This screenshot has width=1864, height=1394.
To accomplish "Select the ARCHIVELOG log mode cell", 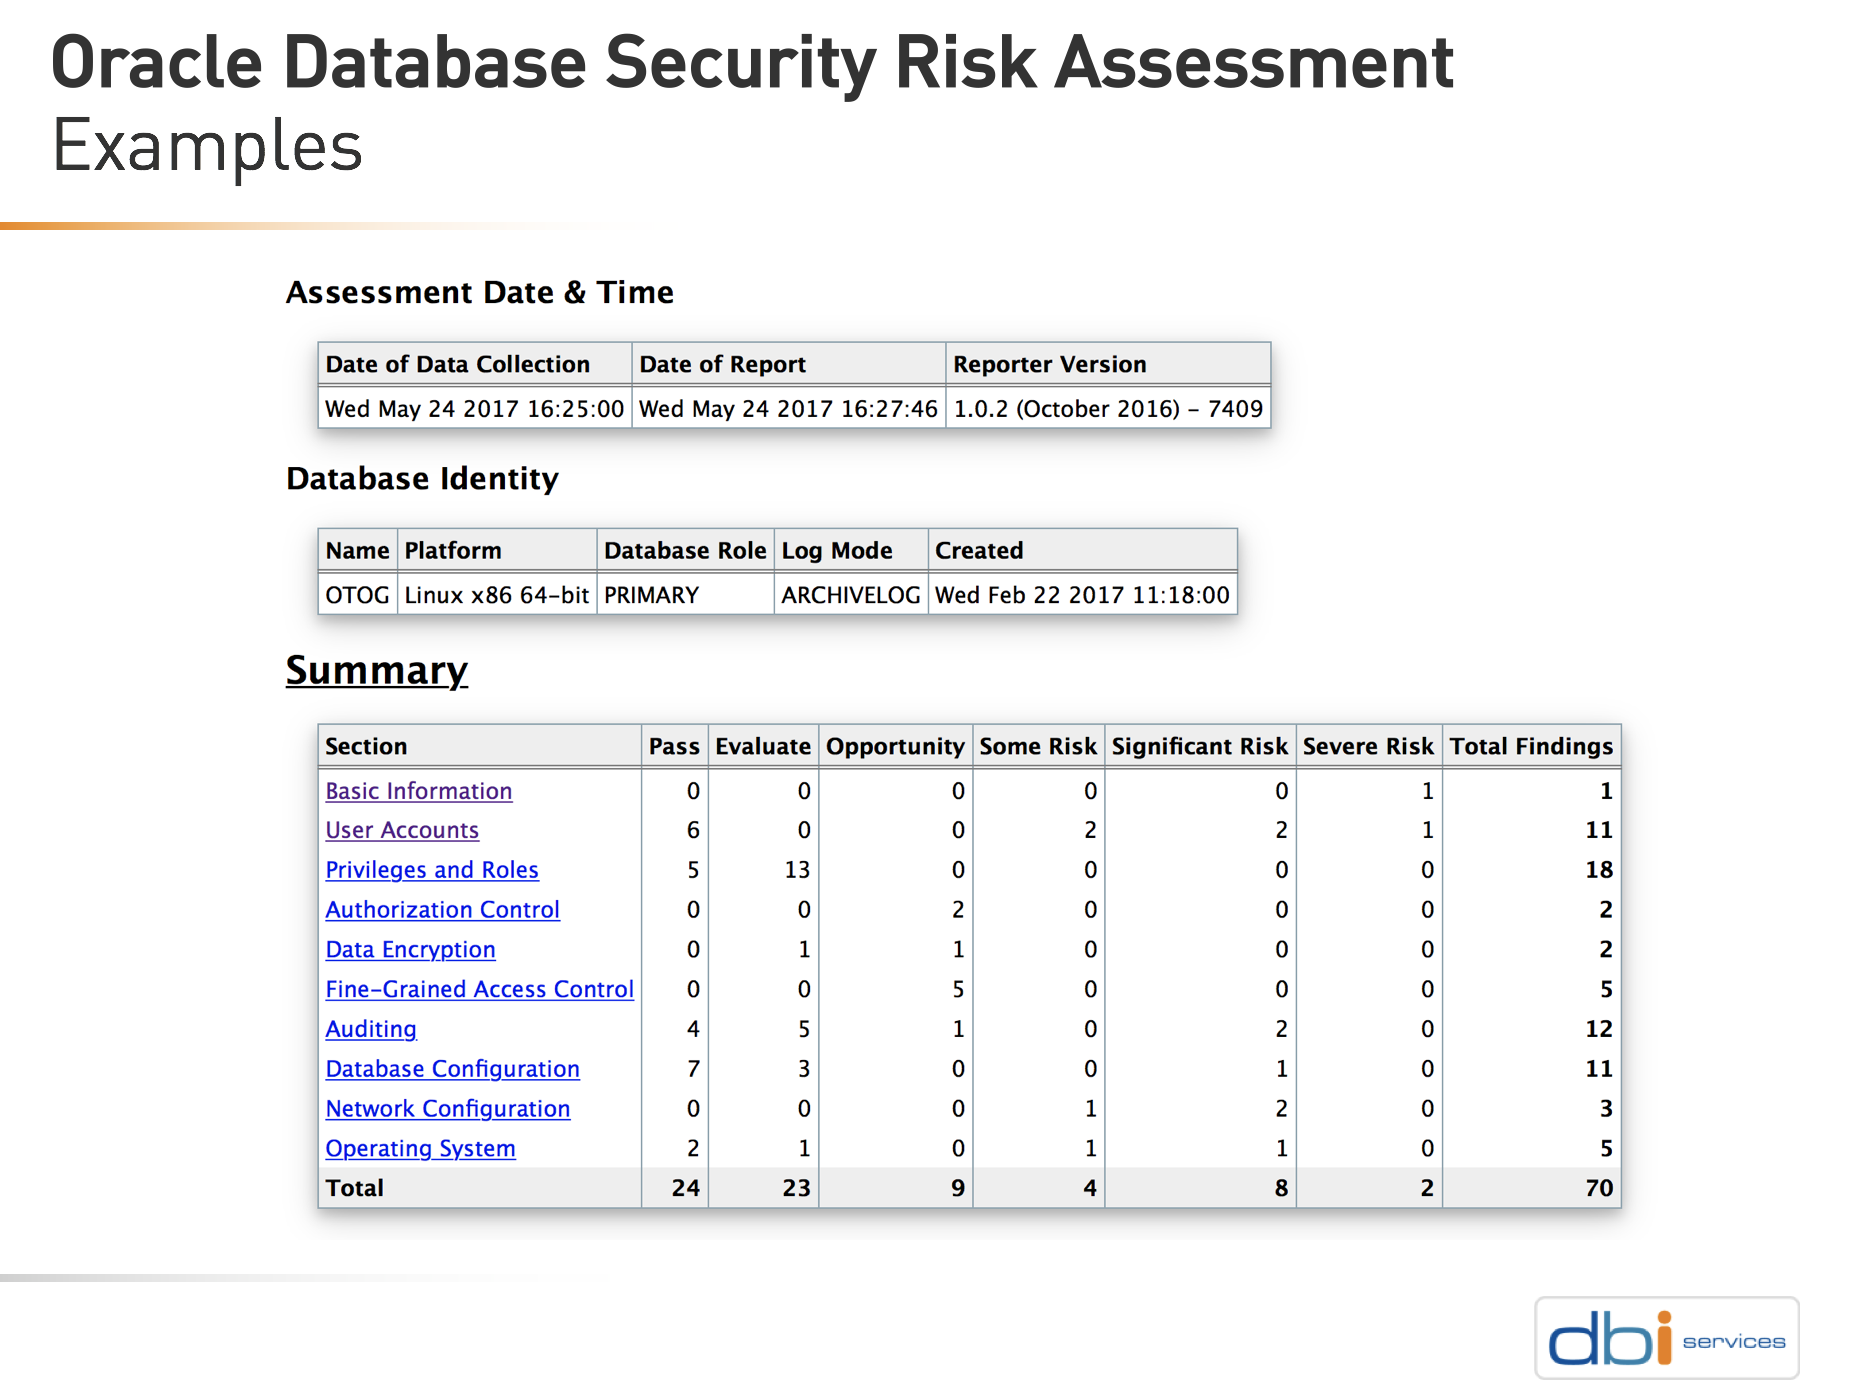I will click(850, 595).
